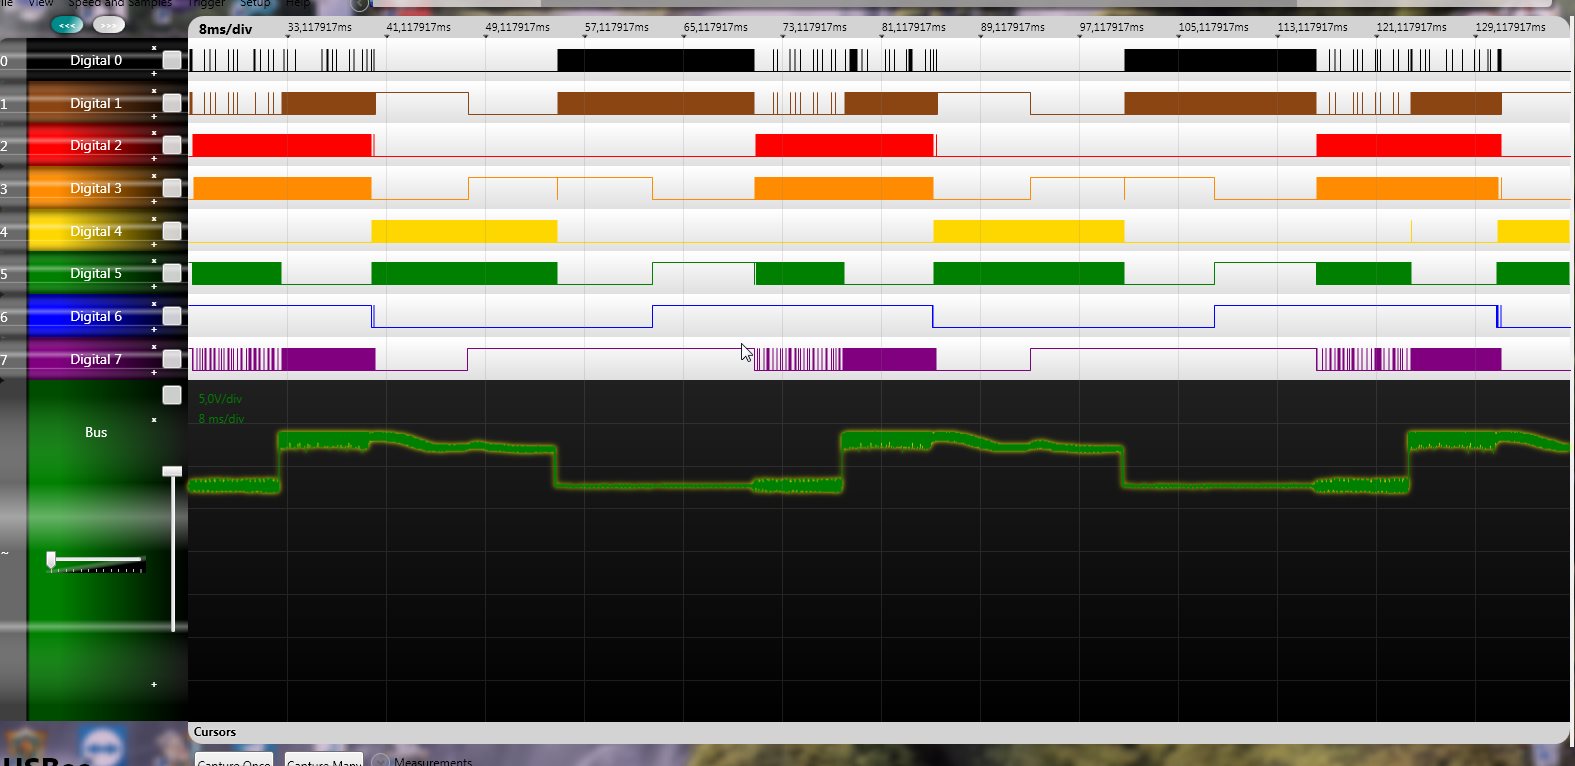The width and height of the screenshot is (1575, 766).
Task: Click the plus icon under Digital 1
Action: 154,117
